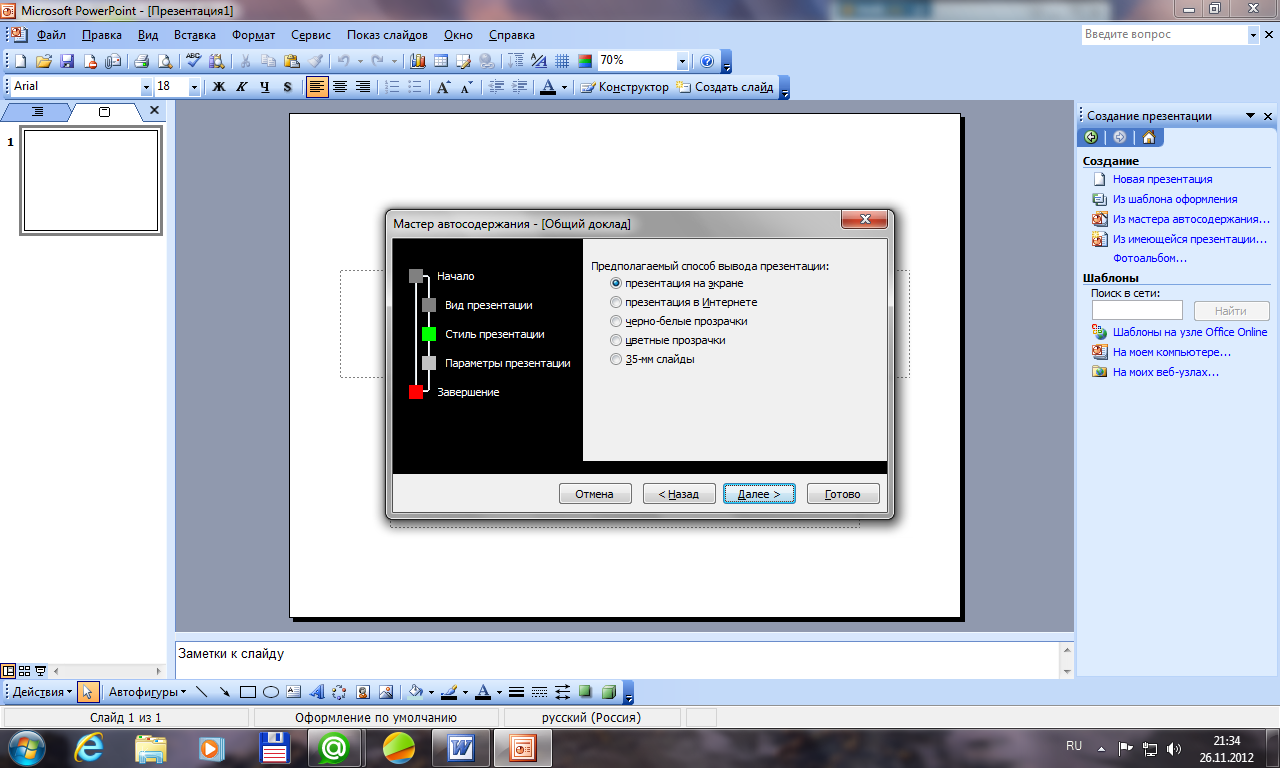Show the grid using the toolbar icon
Screen dimensions: 1280x768
click(562, 61)
